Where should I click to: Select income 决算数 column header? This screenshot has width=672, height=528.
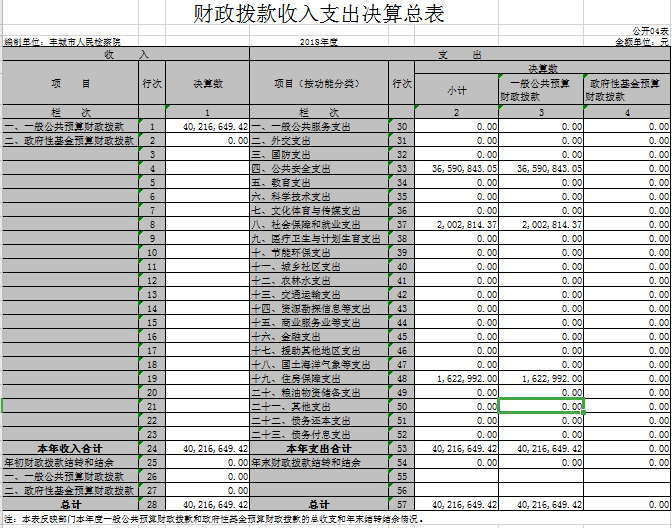(x=207, y=83)
